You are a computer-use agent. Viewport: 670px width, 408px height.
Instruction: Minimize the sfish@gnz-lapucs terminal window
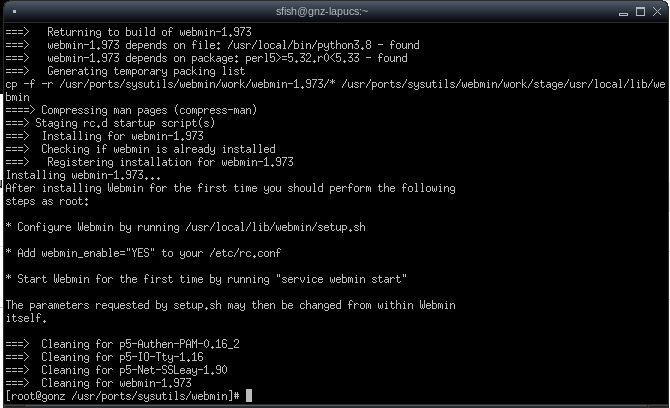[x=623, y=12]
